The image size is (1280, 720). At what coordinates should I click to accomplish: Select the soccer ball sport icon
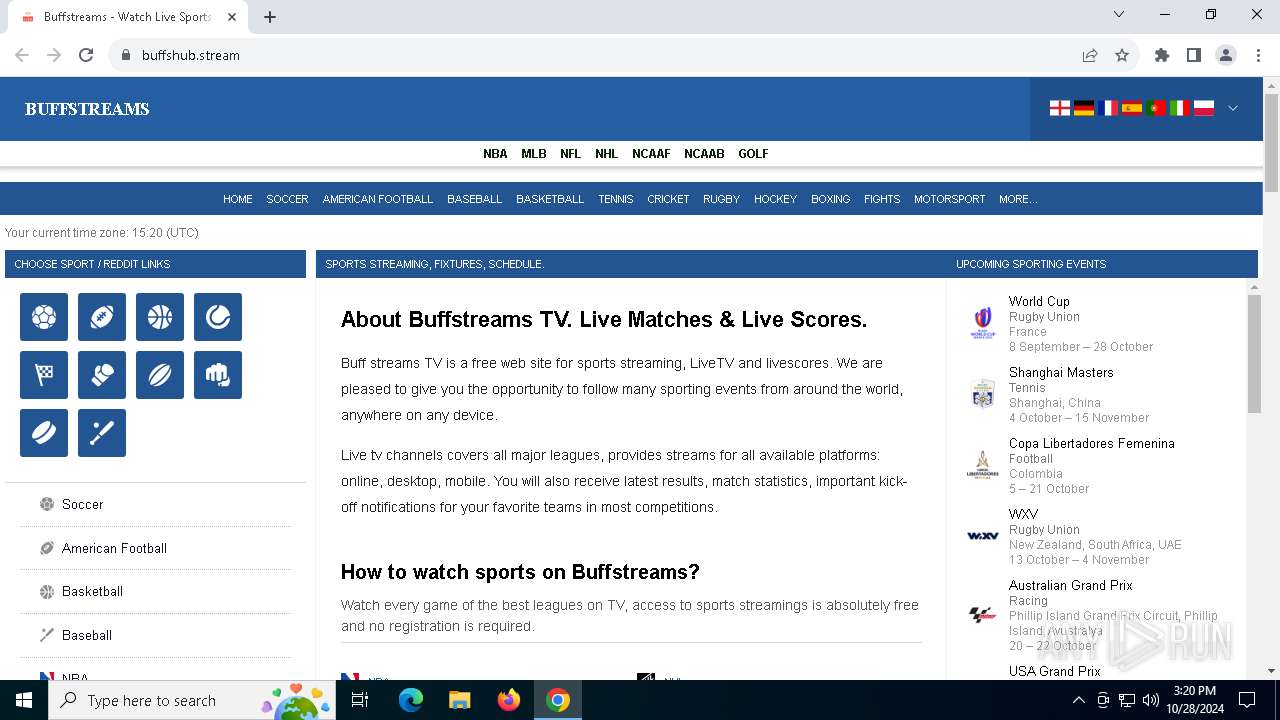tap(44, 317)
